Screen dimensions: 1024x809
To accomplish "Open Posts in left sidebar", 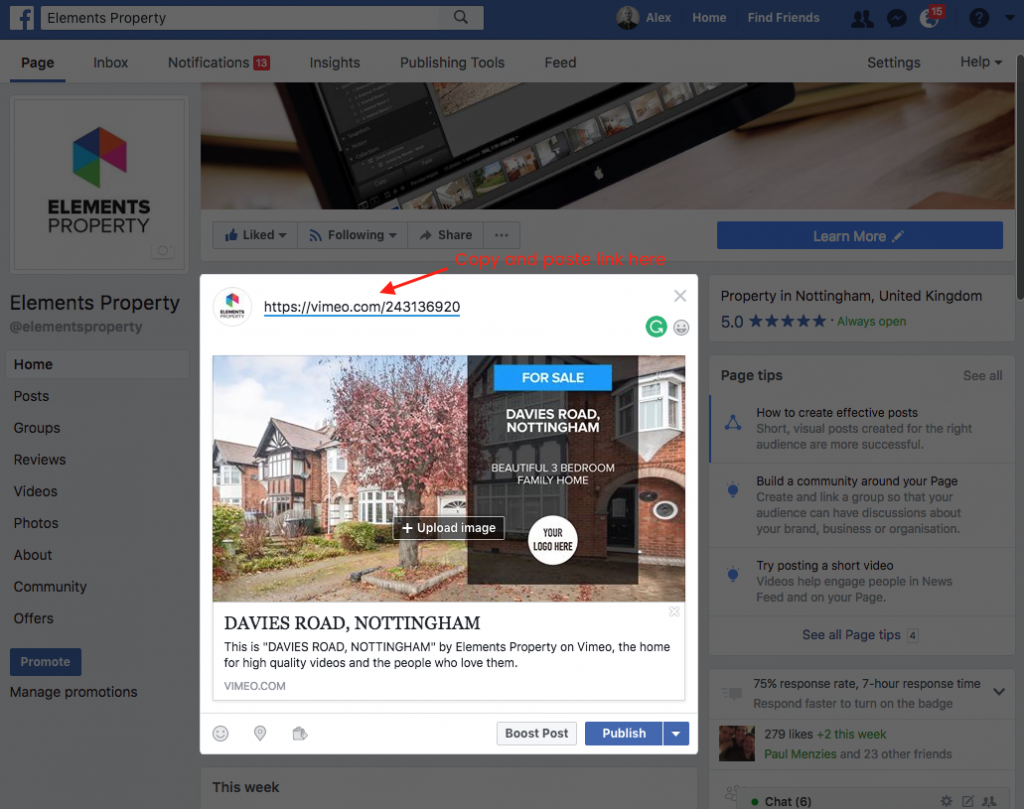I will coord(31,396).
